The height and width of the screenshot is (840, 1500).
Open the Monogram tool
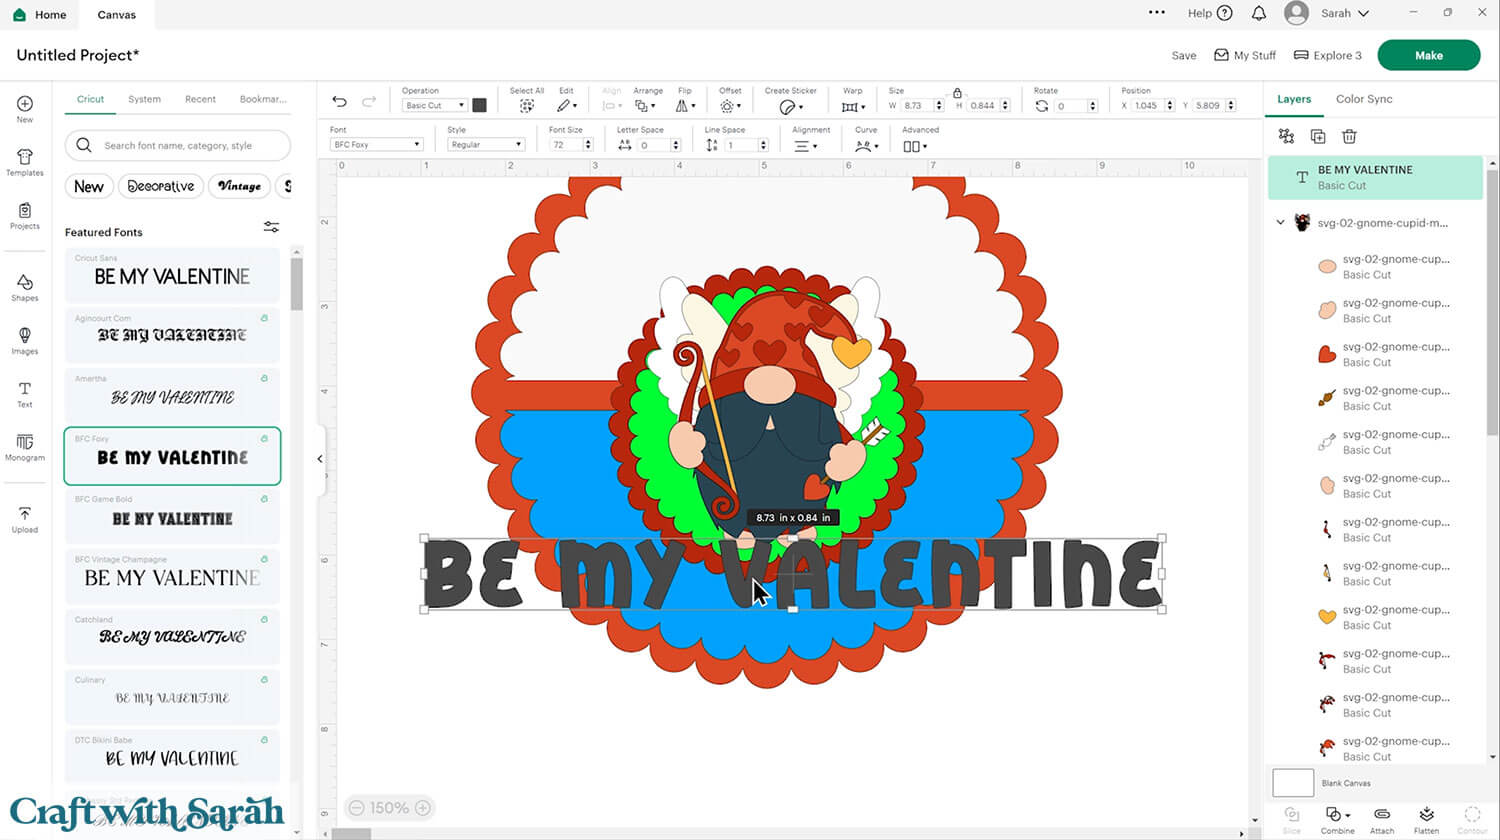(x=25, y=447)
